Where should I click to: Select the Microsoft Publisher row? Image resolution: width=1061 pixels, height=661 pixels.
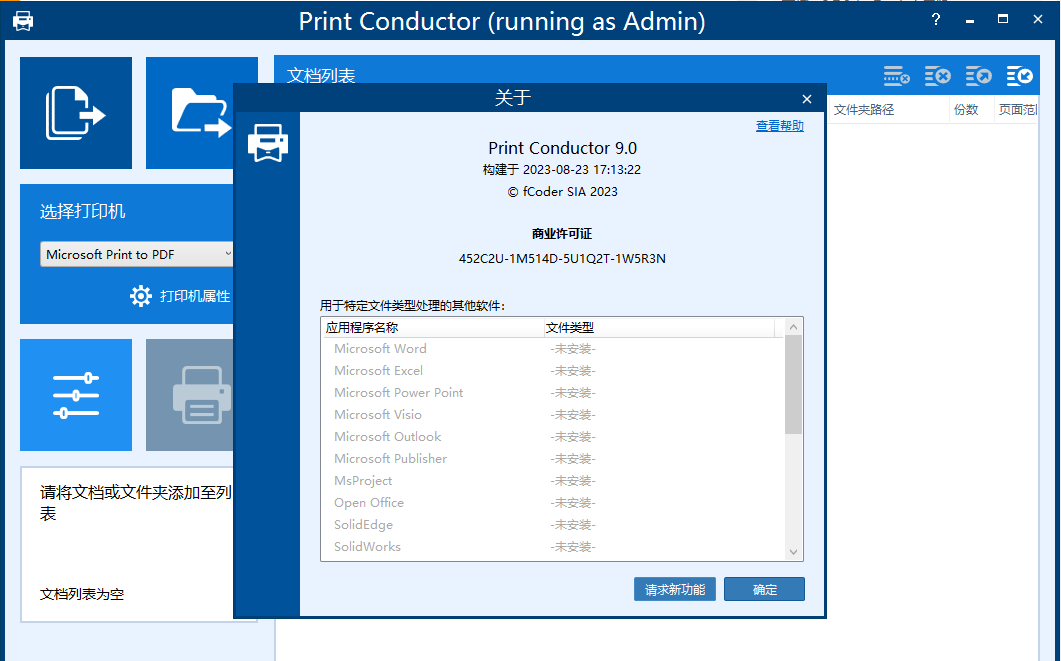[x=553, y=459]
